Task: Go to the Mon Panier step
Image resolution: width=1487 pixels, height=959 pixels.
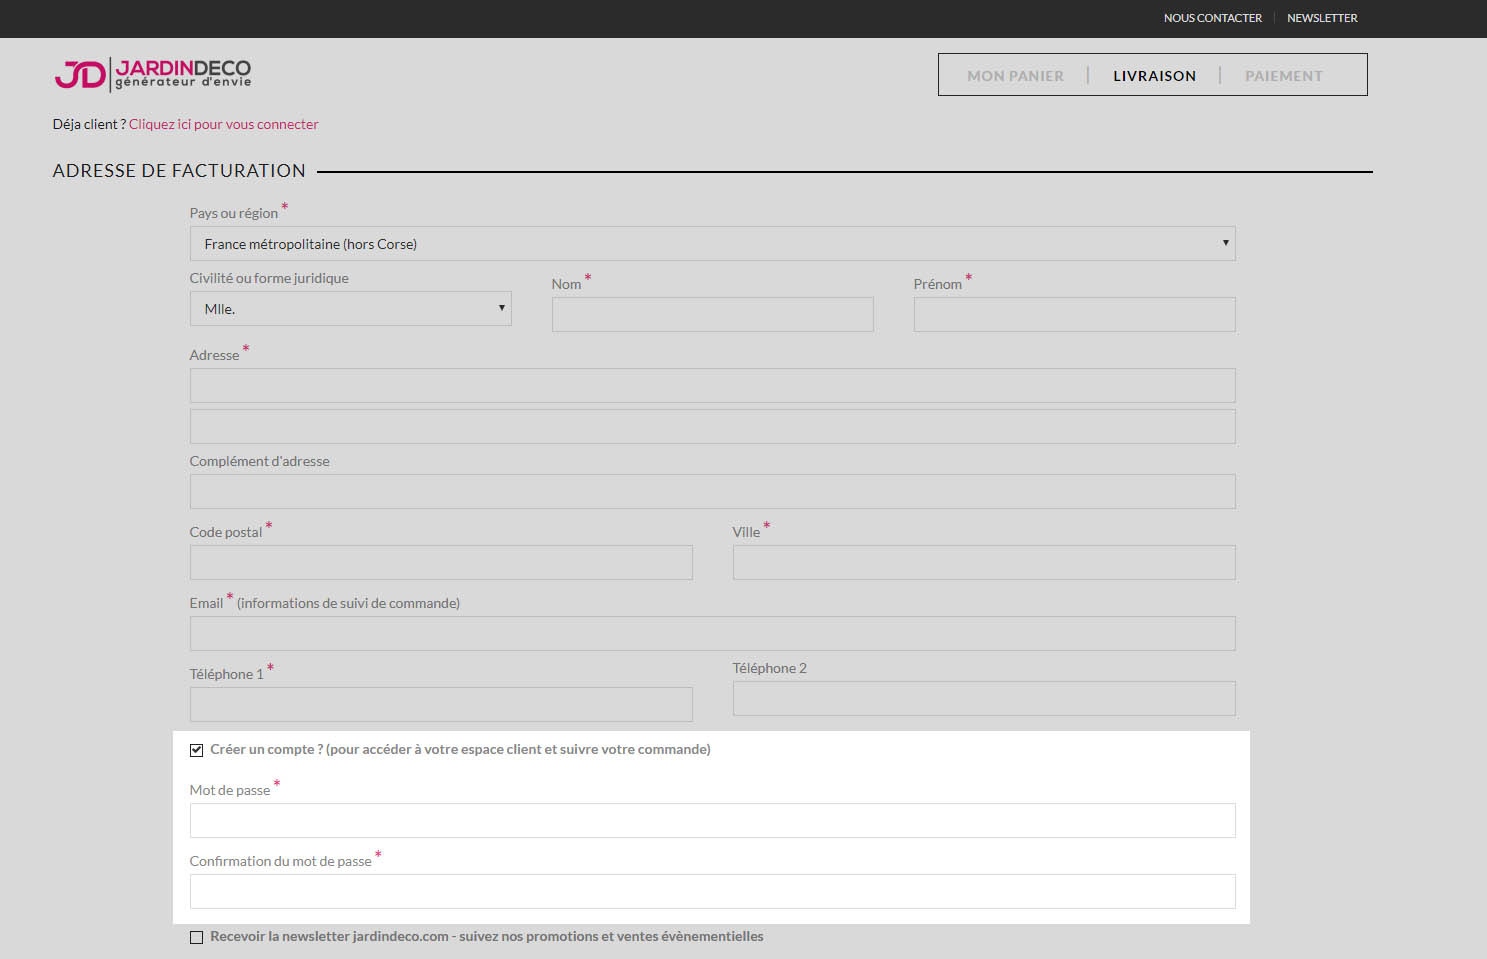Action: (x=1015, y=76)
